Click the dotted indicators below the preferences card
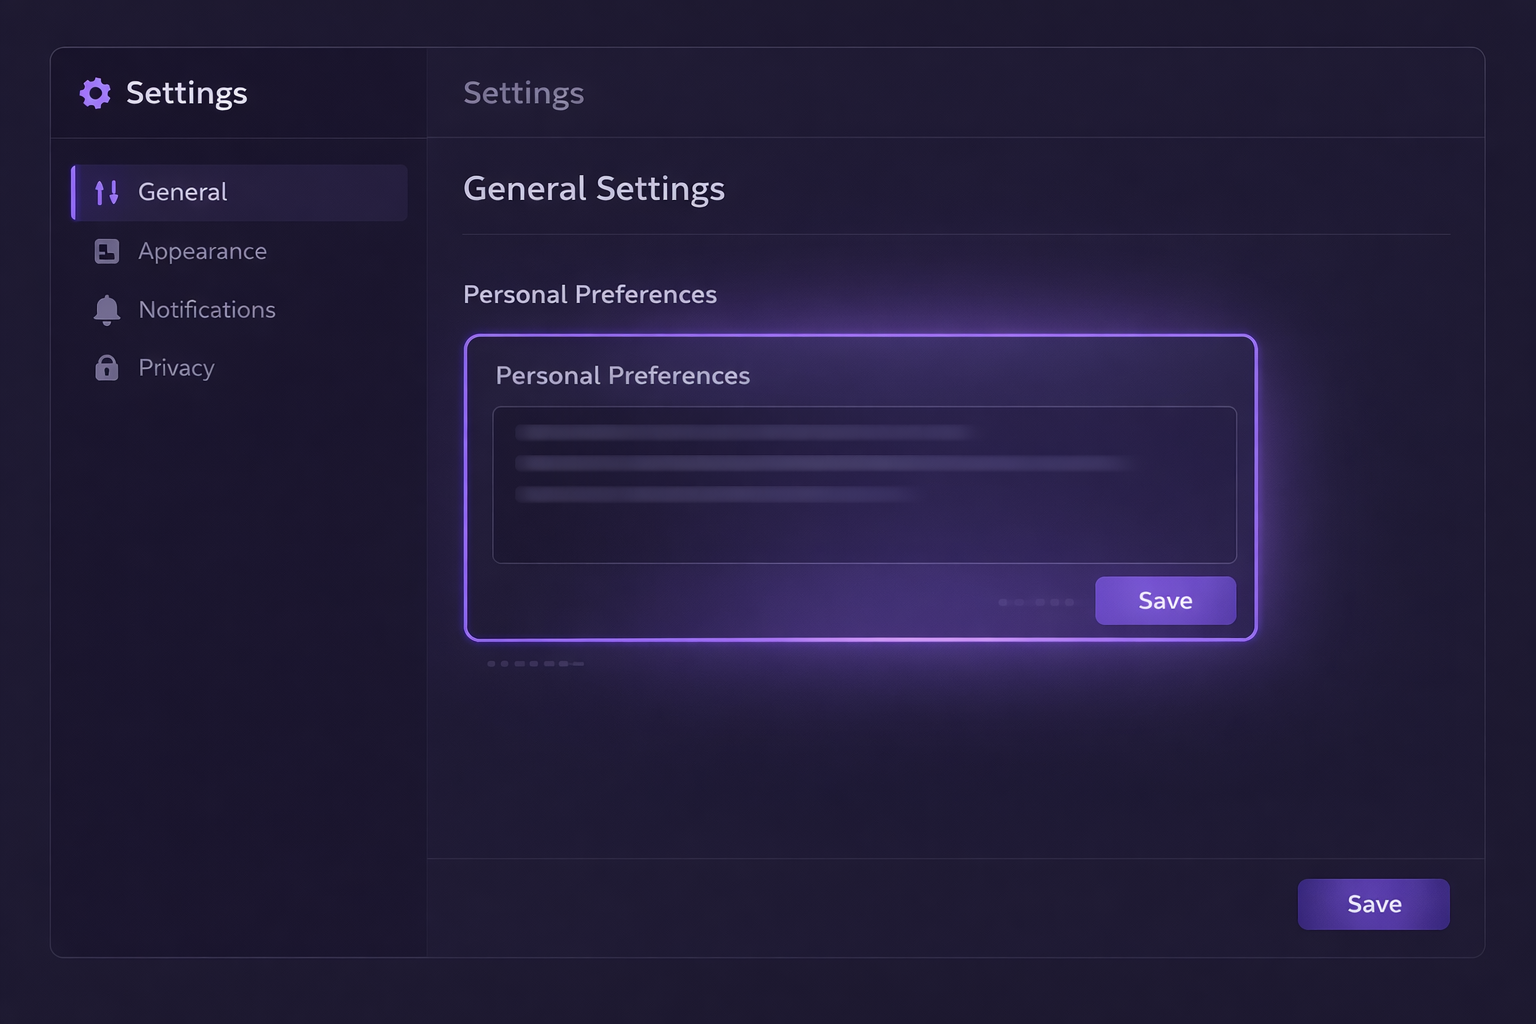Viewport: 1536px width, 1024px height. tap(535, 662)
